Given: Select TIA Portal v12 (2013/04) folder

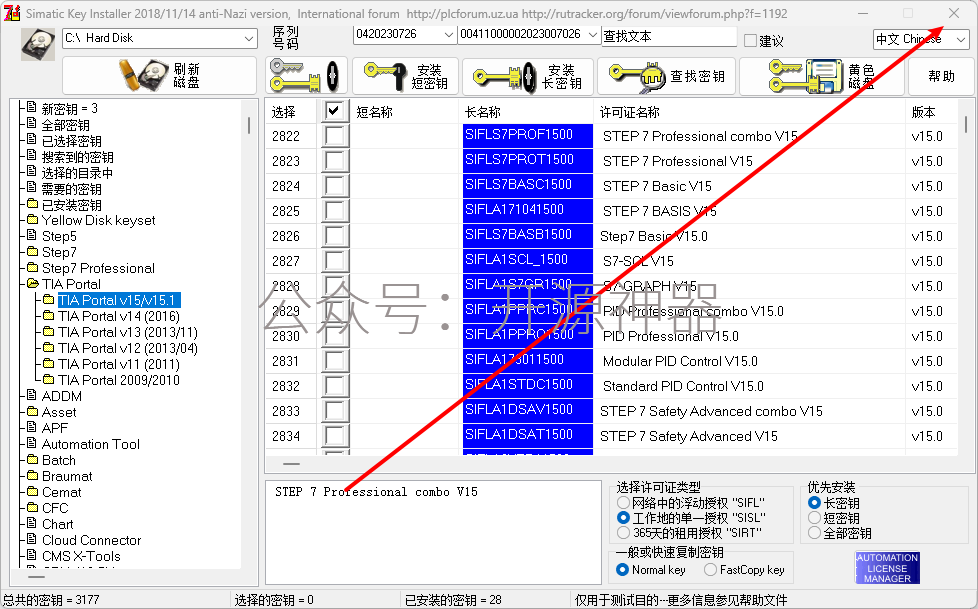Looking at the screenshot, I should [x=127, y=348].
